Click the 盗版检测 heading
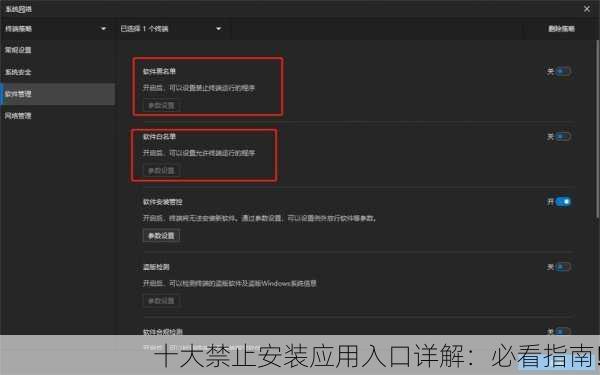 [x=156, y=267]
